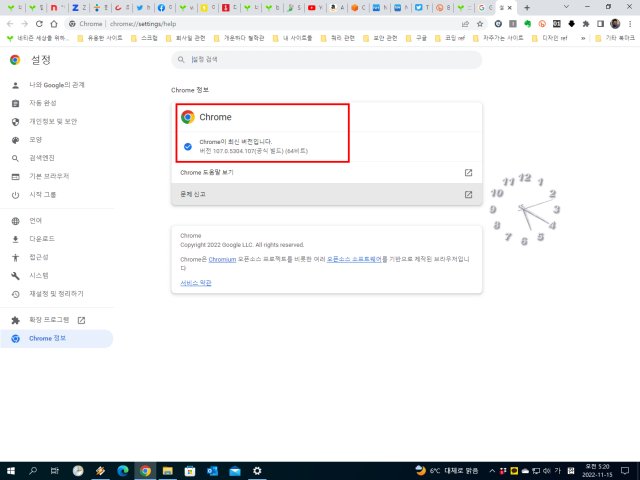Open the Windows Start menu
This screenshot has height=480, width=640.
11,471
